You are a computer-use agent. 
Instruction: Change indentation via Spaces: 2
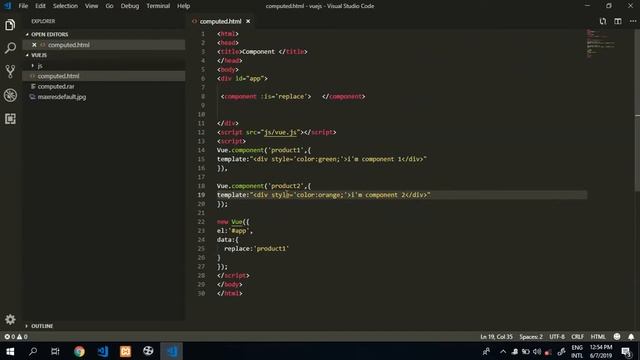(531, 337)
